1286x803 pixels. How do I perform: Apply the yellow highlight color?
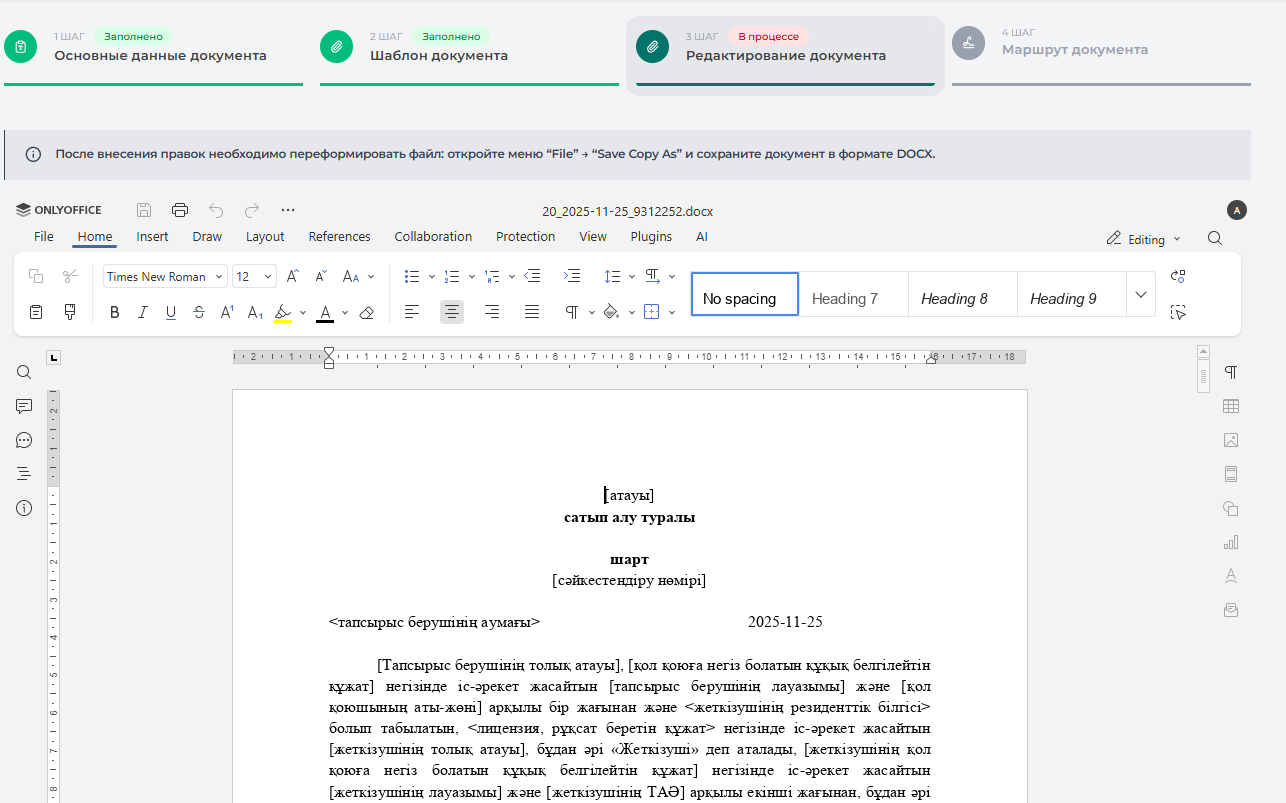click(283, 312)
